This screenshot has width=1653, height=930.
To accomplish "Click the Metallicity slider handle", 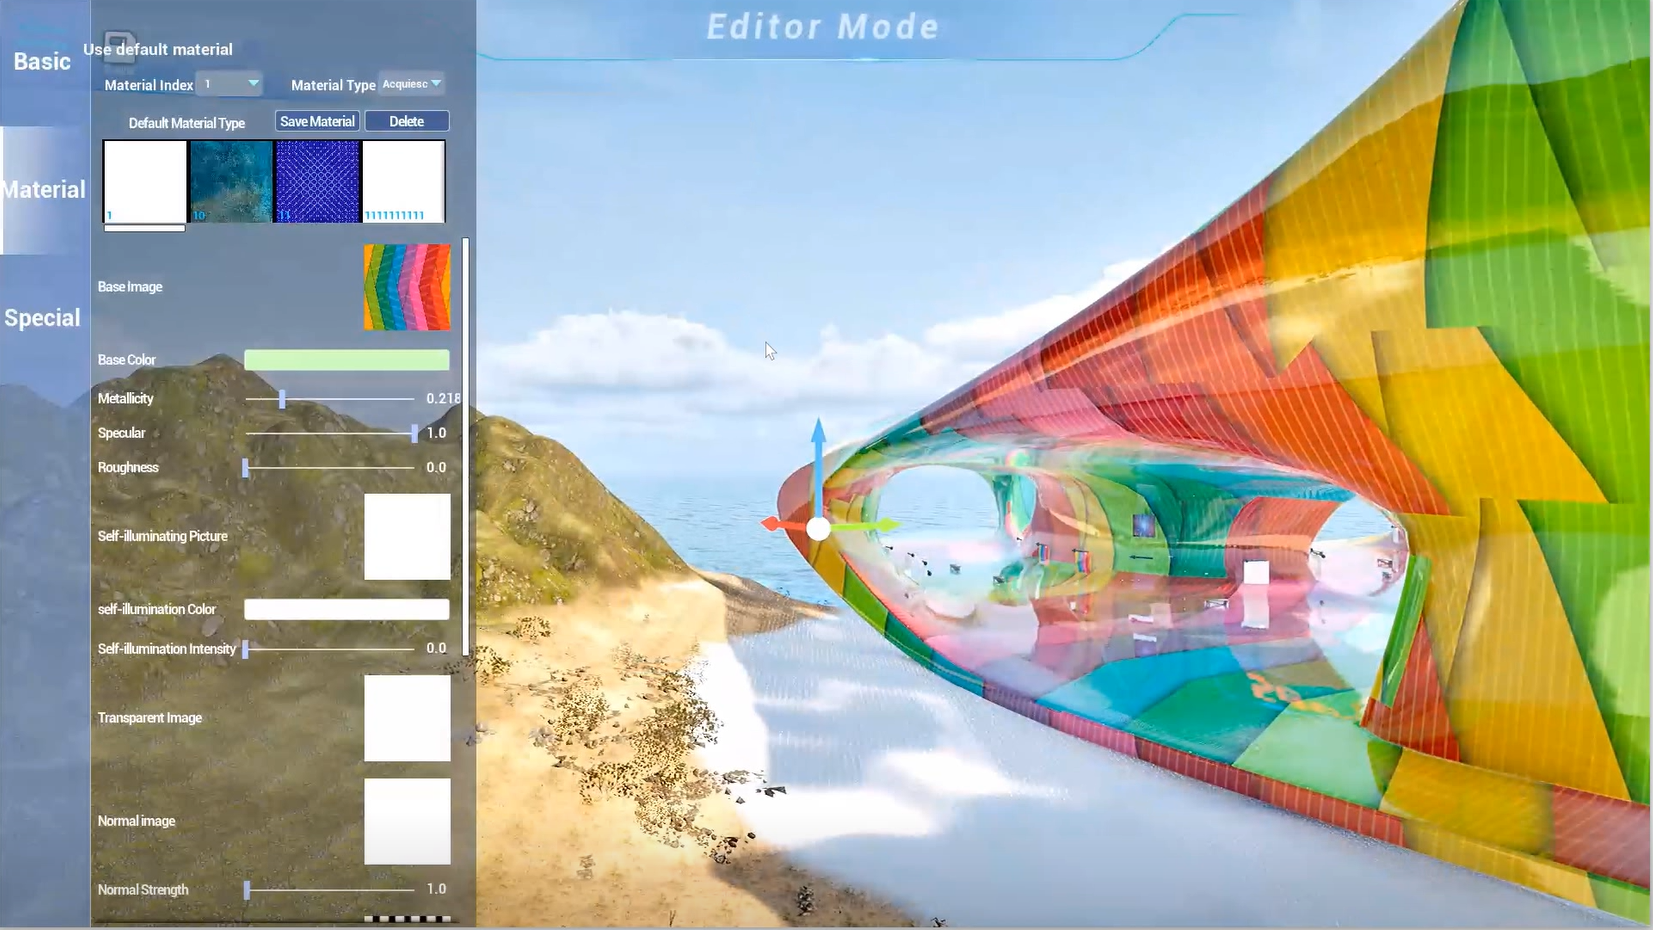I will pos(282,399).
